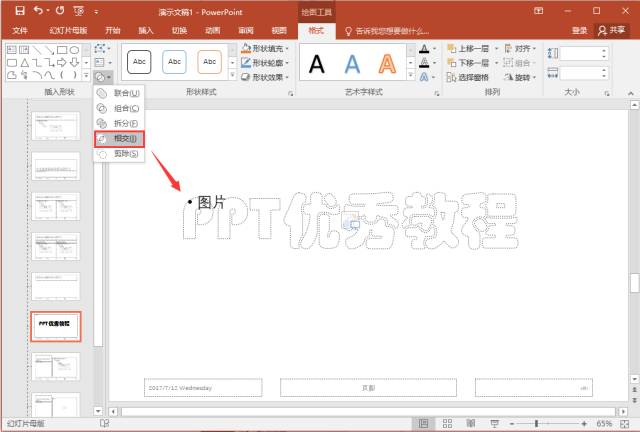Select the straight line shape
The image size is (640, 432).
(x=37, y=50)
